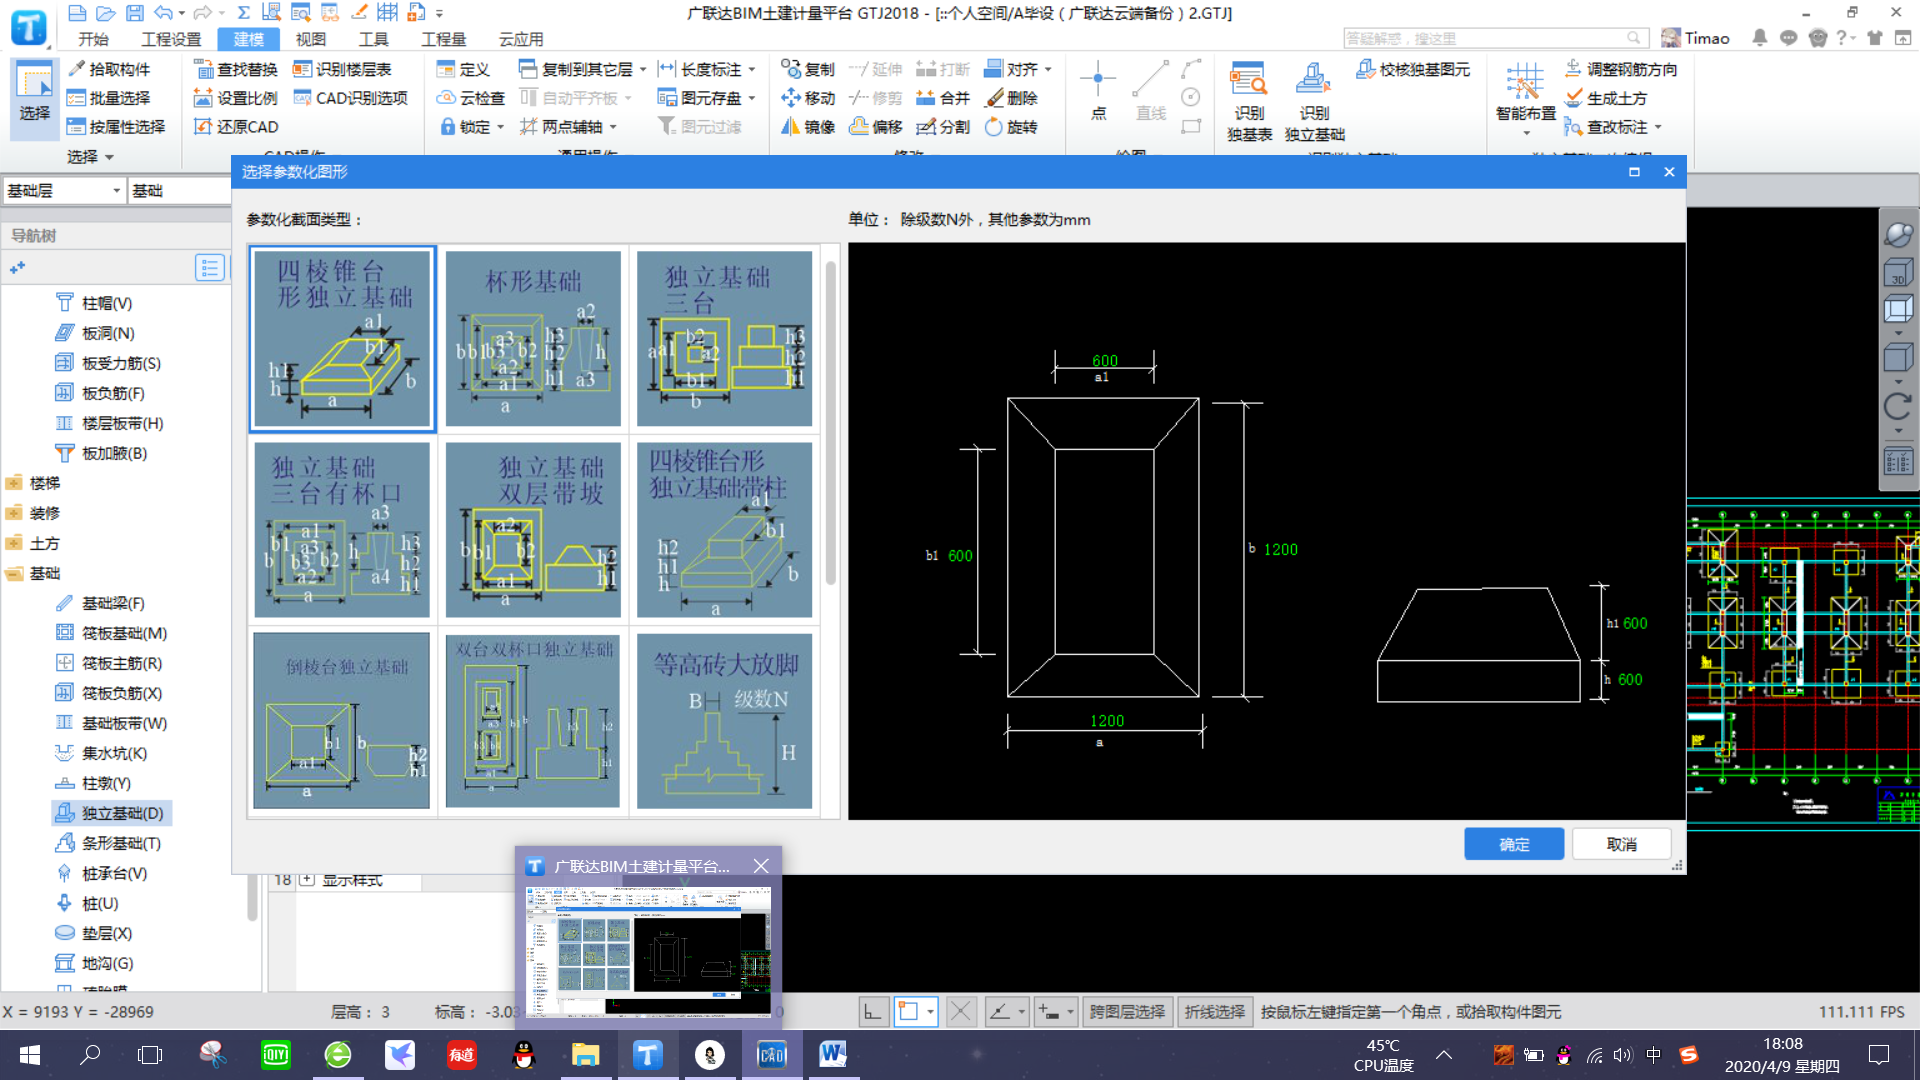1920x1080 pixels.
Task: Click the 删除 delete tool
Action: point(1011,98)
